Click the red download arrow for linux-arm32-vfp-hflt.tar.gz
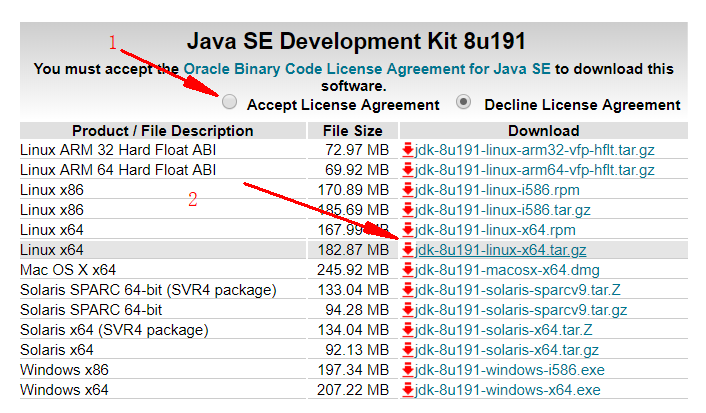 click(408, 150)
